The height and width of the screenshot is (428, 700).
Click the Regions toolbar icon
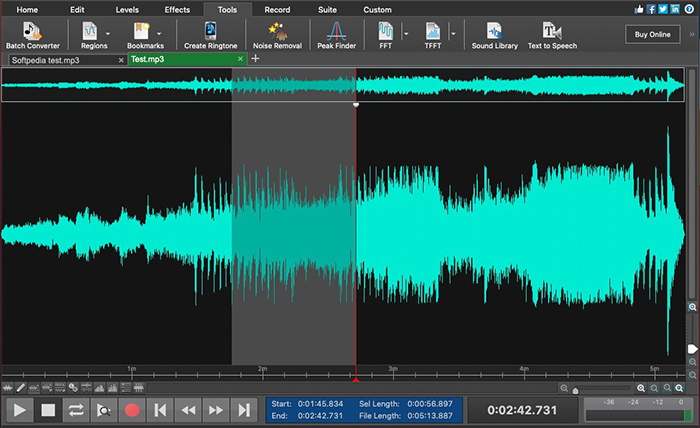[x=90, y=32]
